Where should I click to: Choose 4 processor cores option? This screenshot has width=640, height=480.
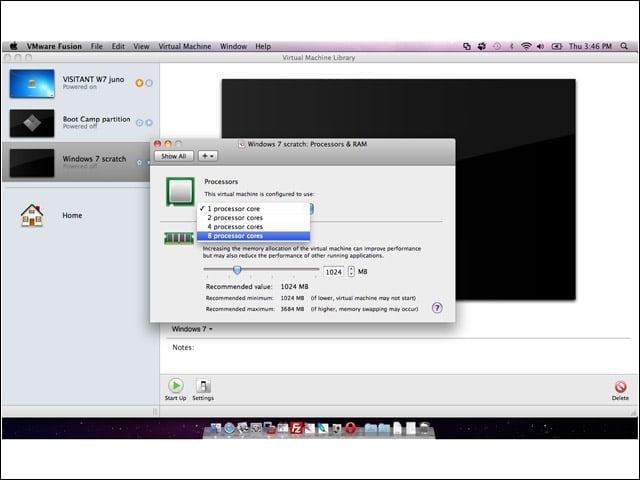(x=253, y=227)
